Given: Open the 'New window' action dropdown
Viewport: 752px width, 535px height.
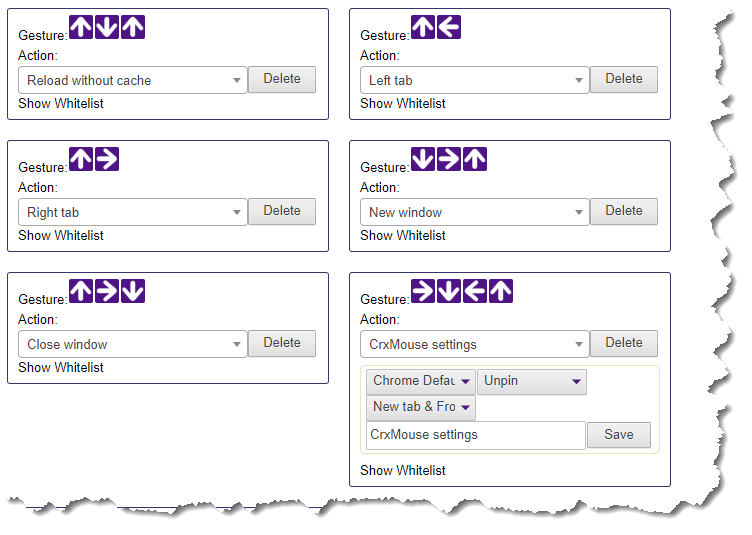Looking at the screenshot, I should coord(474,212).
